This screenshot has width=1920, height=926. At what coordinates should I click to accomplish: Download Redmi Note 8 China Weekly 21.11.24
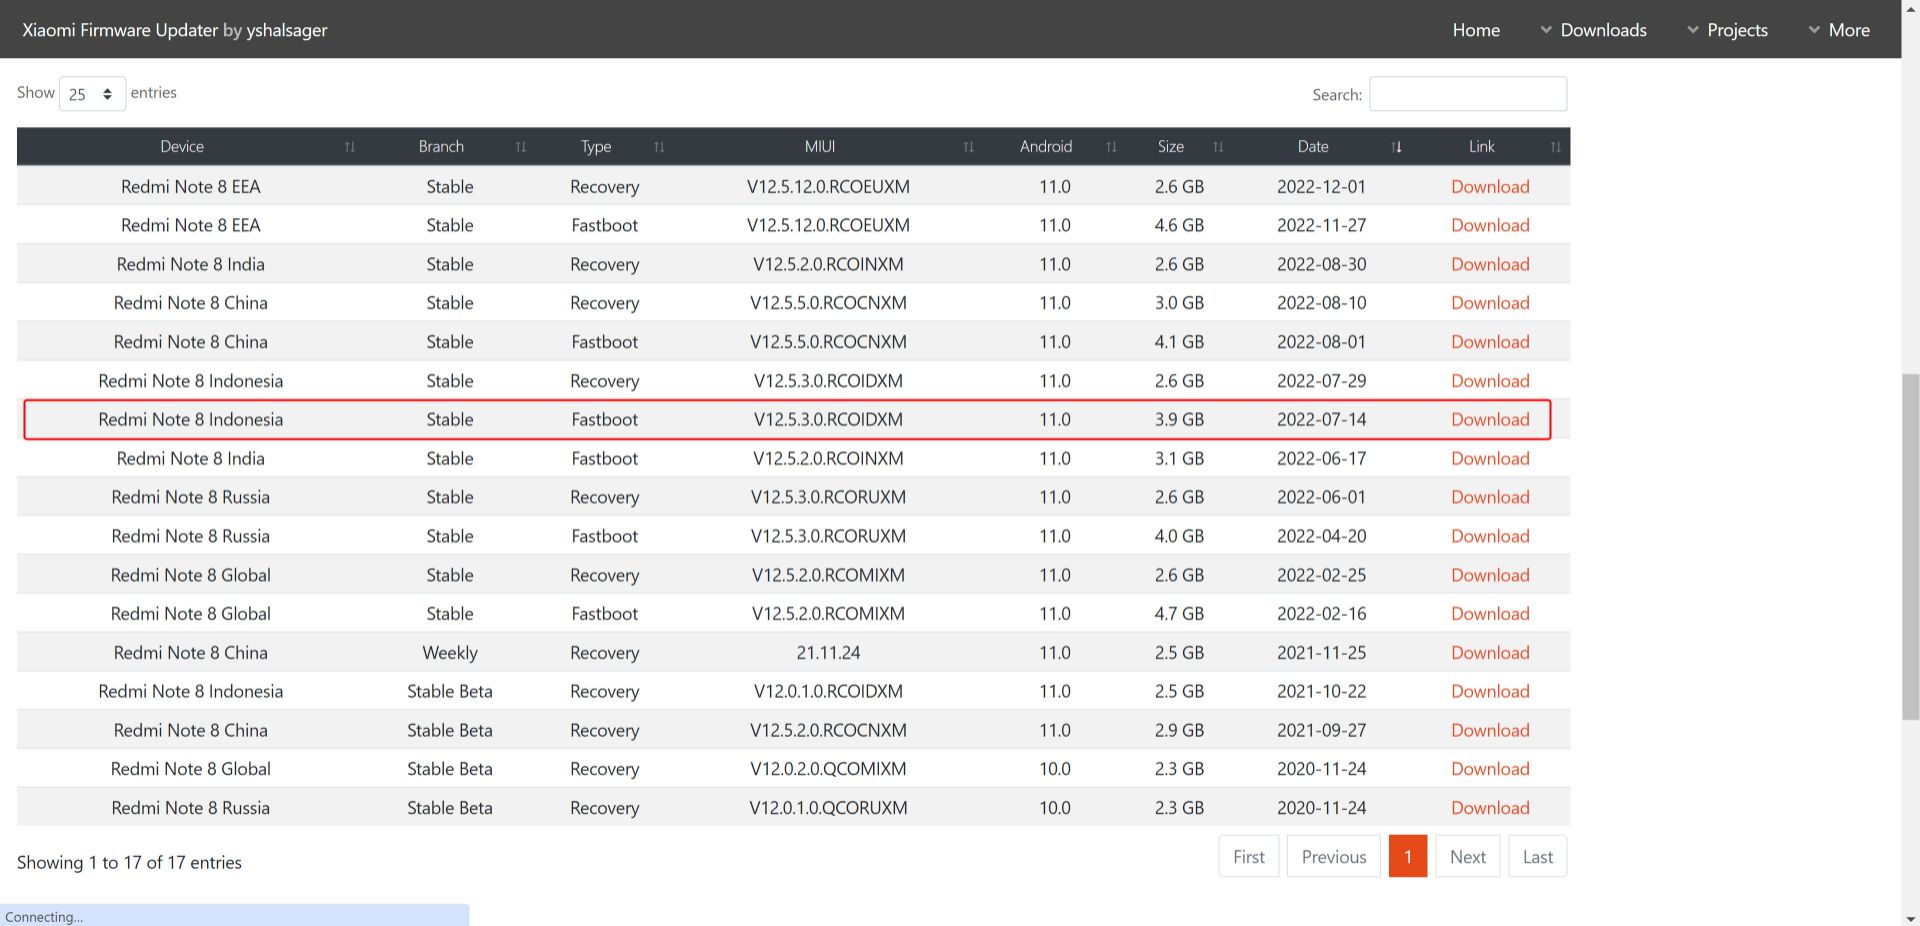click(1490, 653)
